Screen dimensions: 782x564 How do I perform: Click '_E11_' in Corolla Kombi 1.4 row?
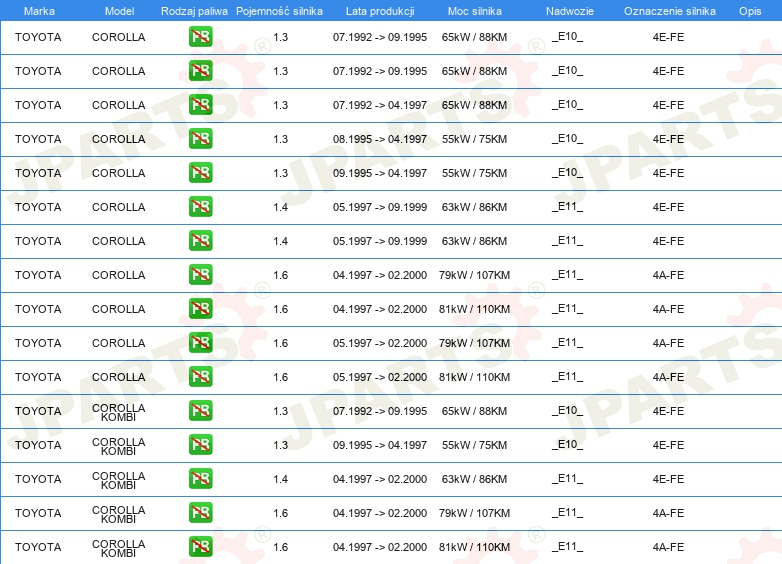tap(568, 478)
